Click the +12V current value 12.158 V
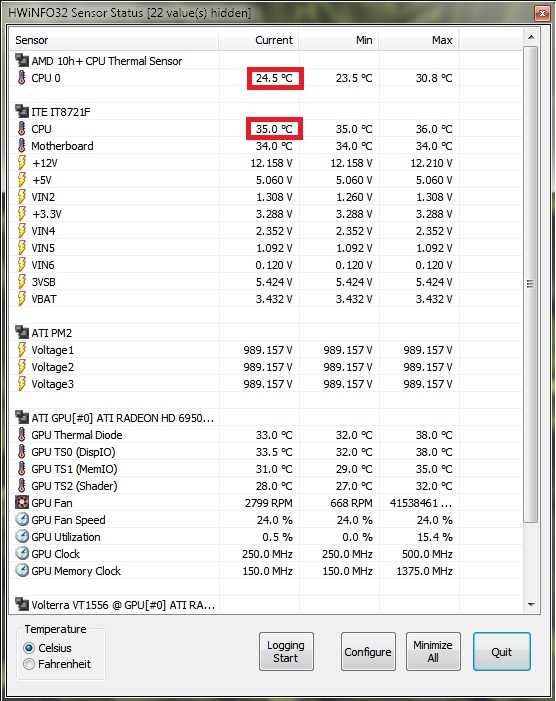This screenshot has width=556, height=701. [x=271, y=163]
